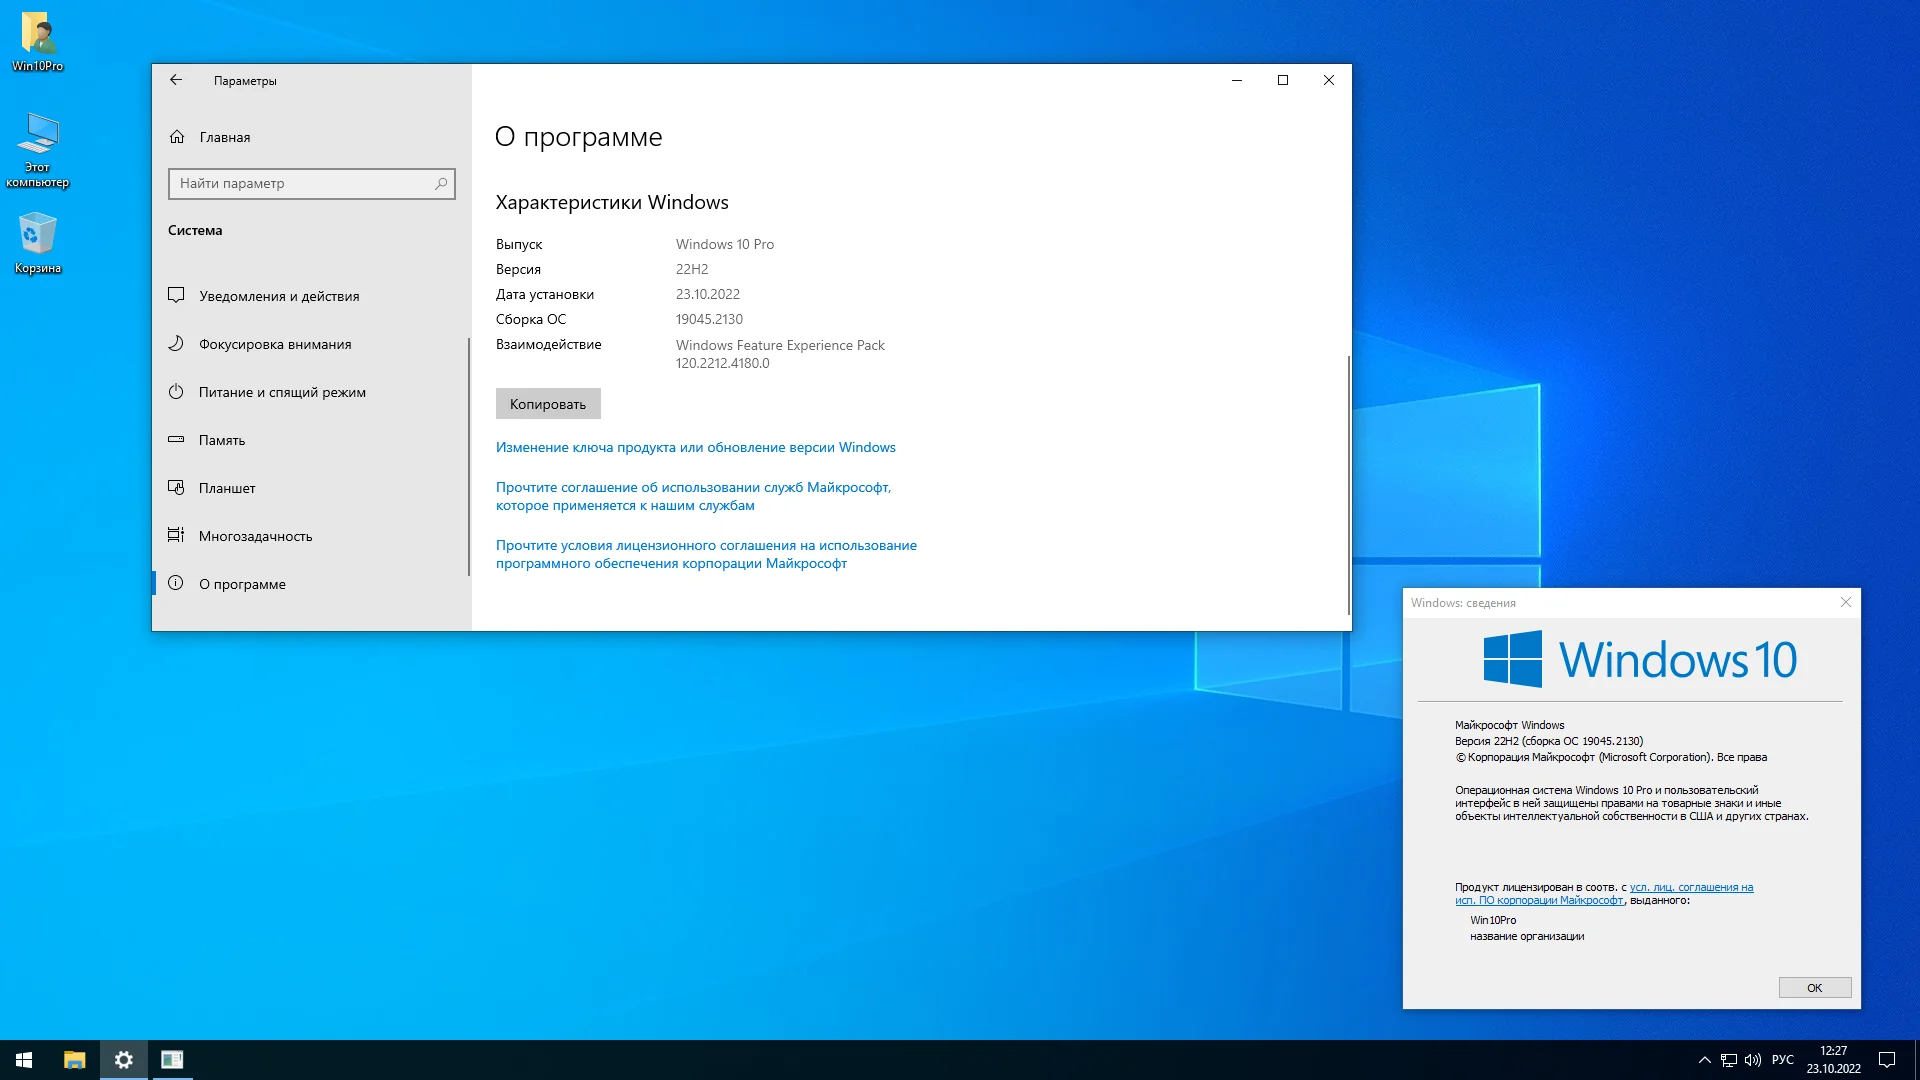Open Уведомления и действия settings
1920x1080 pixels.
click(x=278, y=296)
